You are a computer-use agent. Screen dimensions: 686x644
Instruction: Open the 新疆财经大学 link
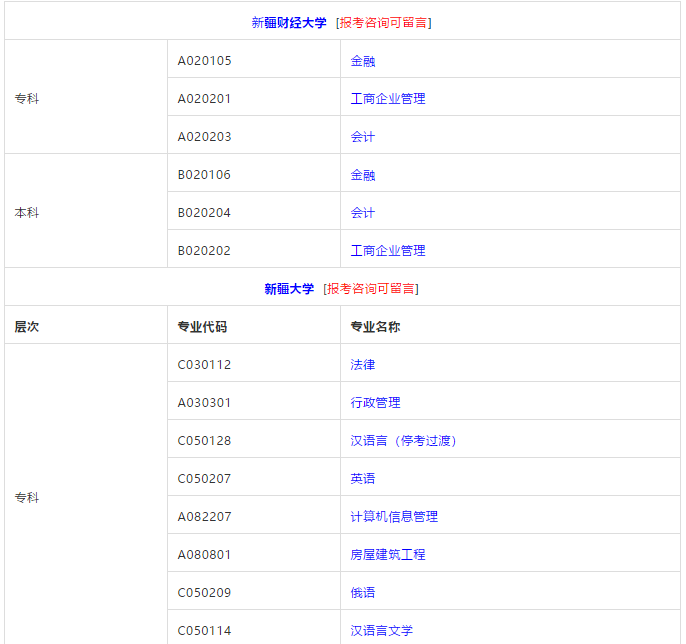click(x=289, y=23)
